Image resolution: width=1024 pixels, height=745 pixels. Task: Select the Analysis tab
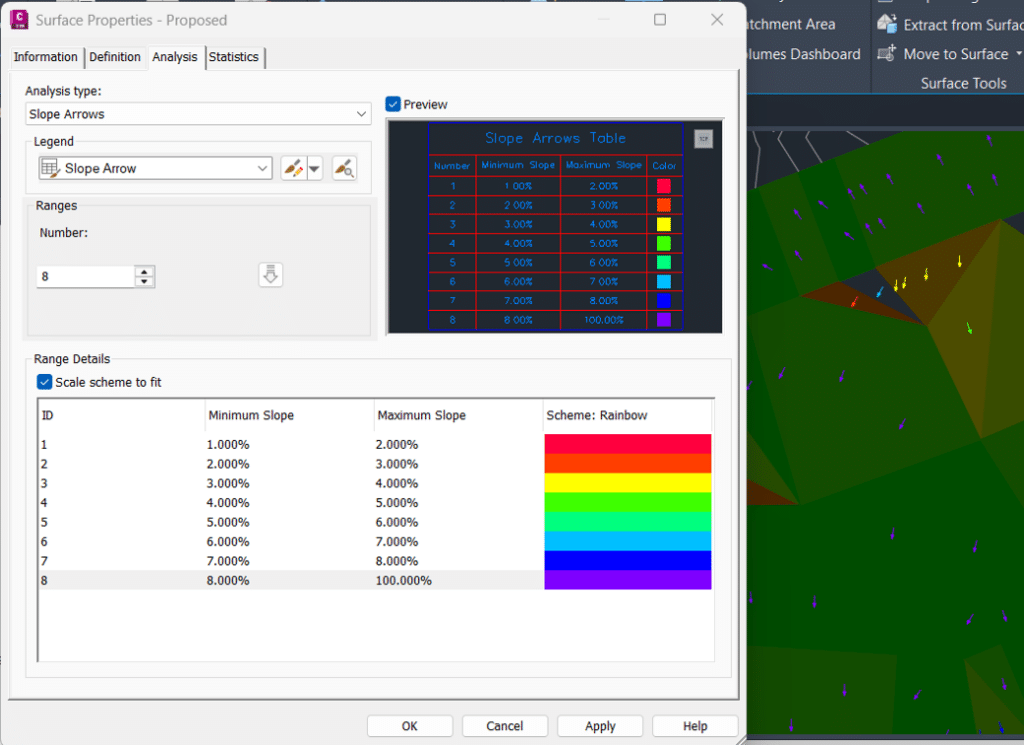(175, 57)
